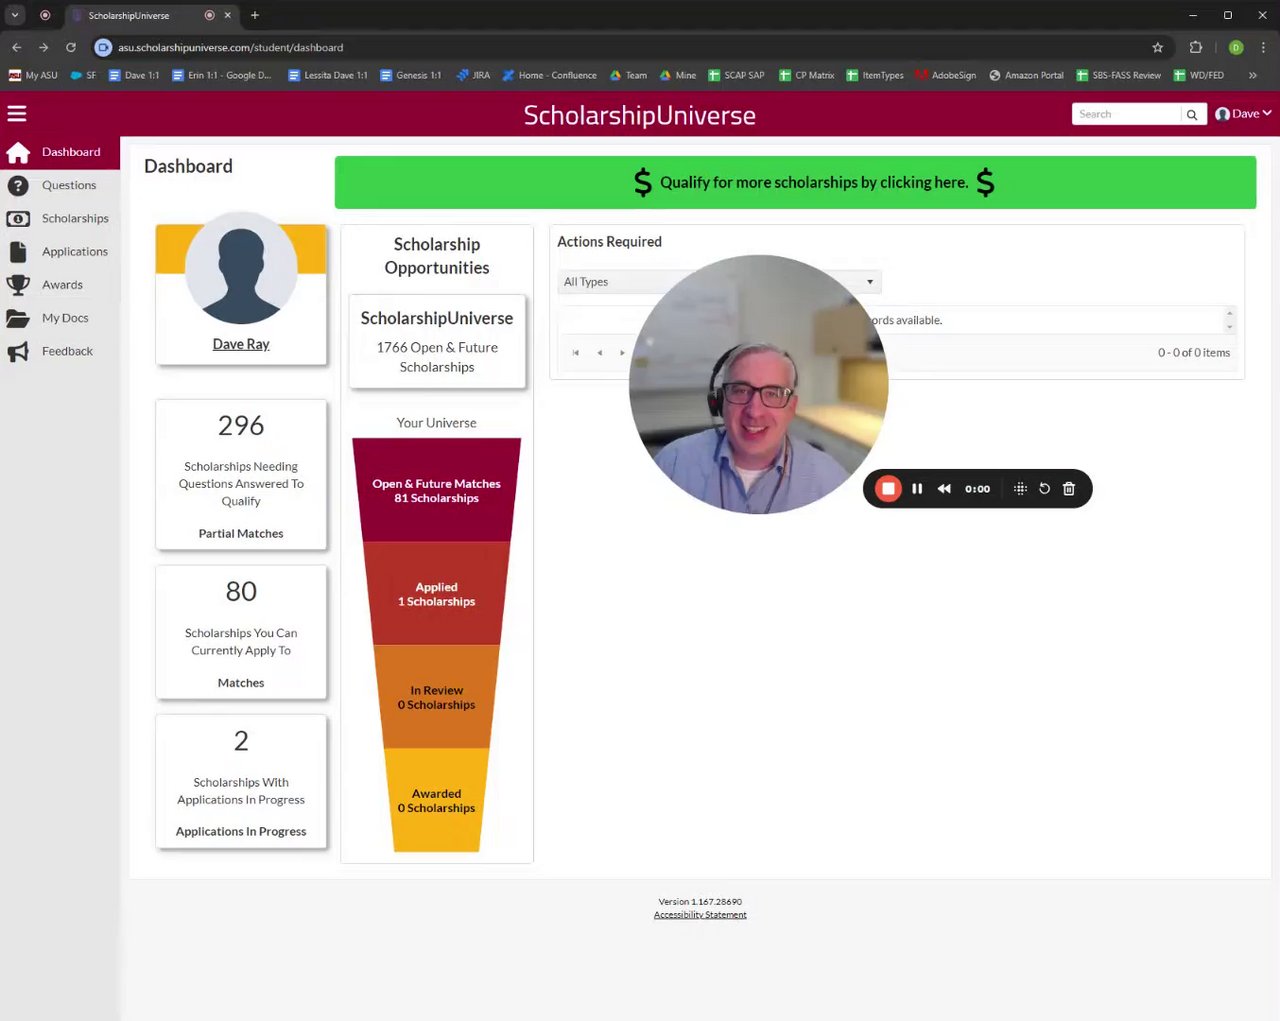The width and height of the screenshot is (1280, 1021).
Task: Go to next page in Actions Required pager
Action: pos(622,352)
